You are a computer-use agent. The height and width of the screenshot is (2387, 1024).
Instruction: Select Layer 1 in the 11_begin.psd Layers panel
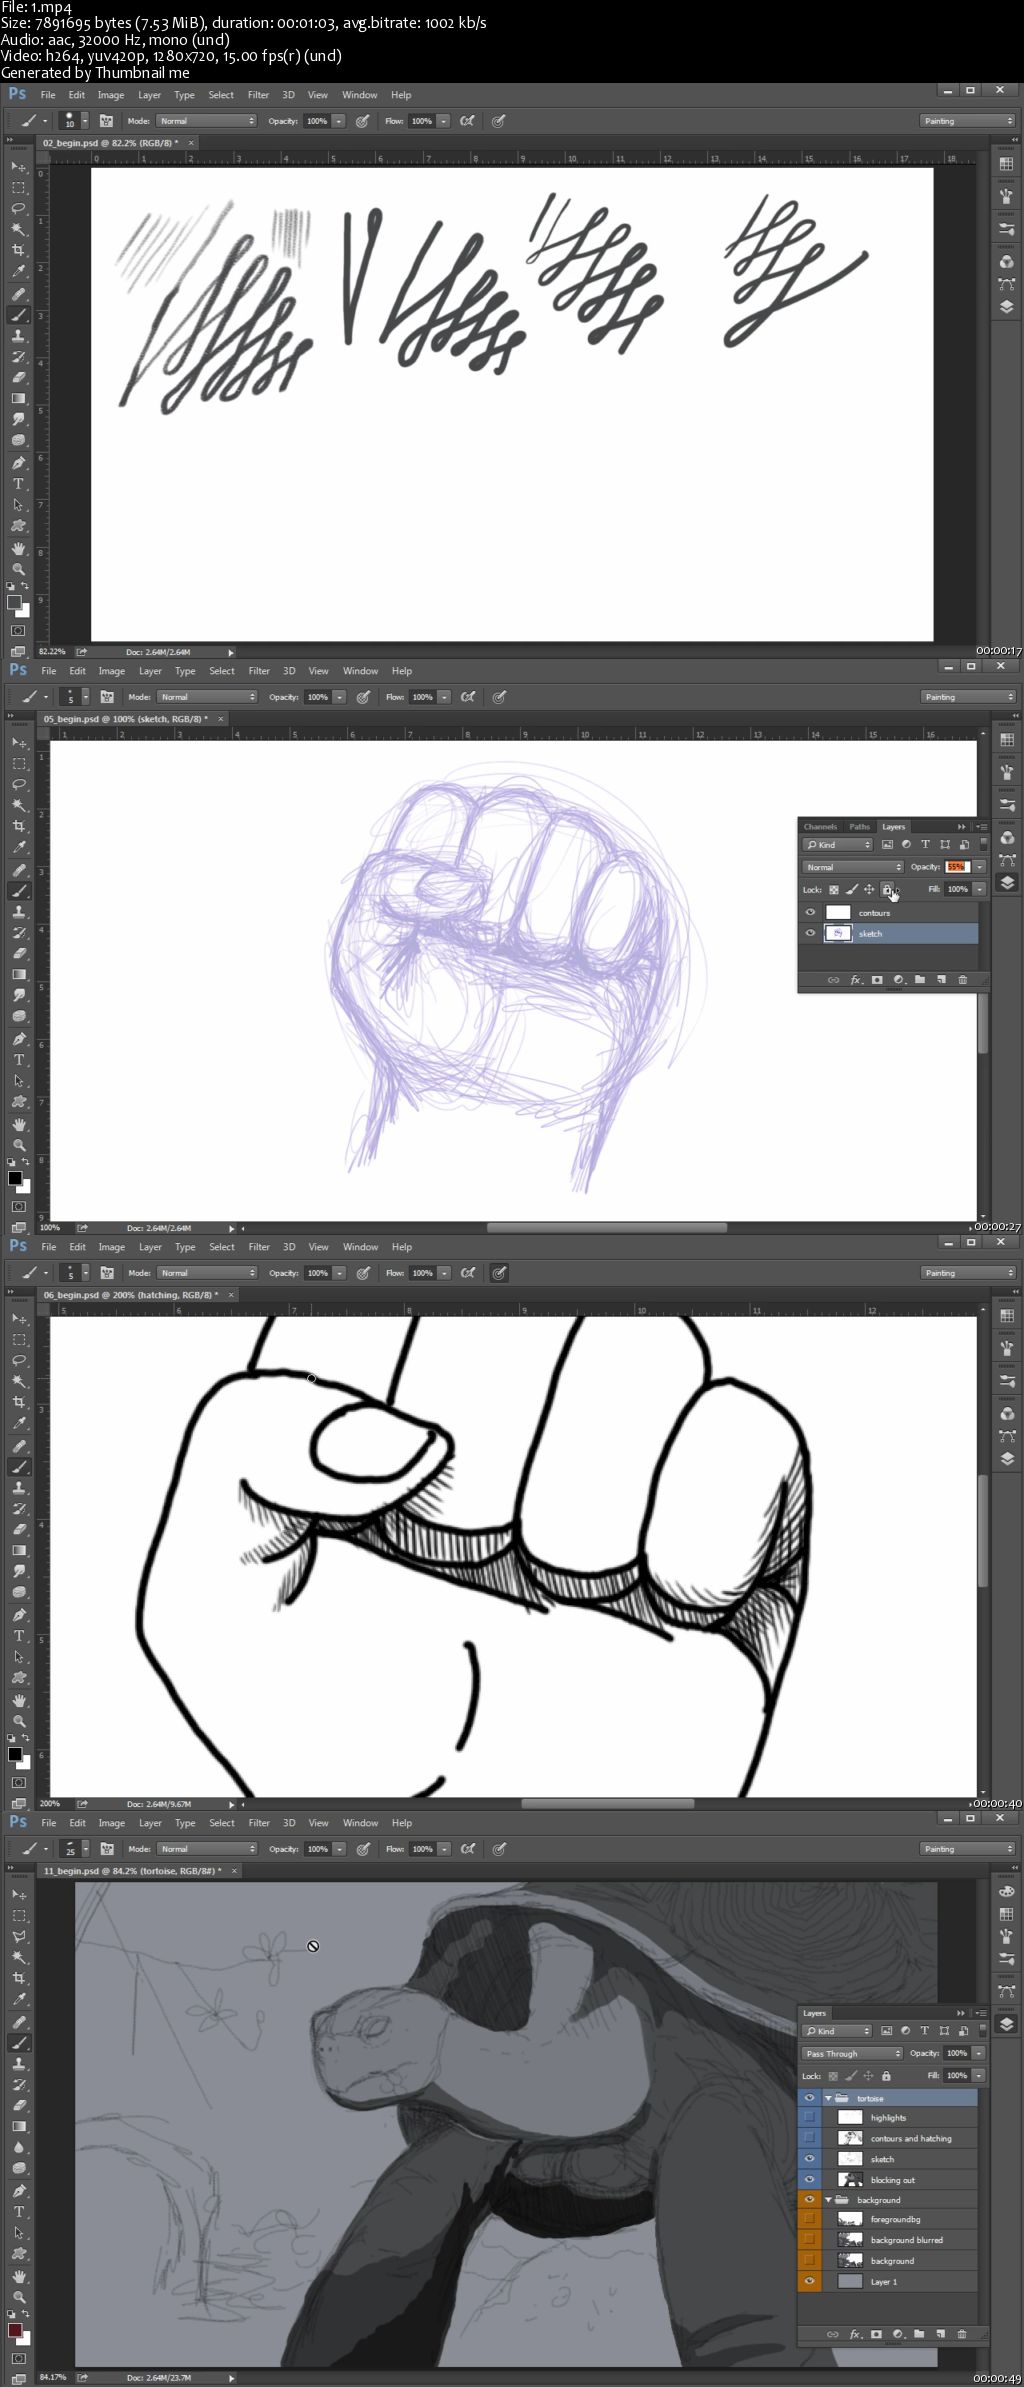click(x=898, y=2282)
